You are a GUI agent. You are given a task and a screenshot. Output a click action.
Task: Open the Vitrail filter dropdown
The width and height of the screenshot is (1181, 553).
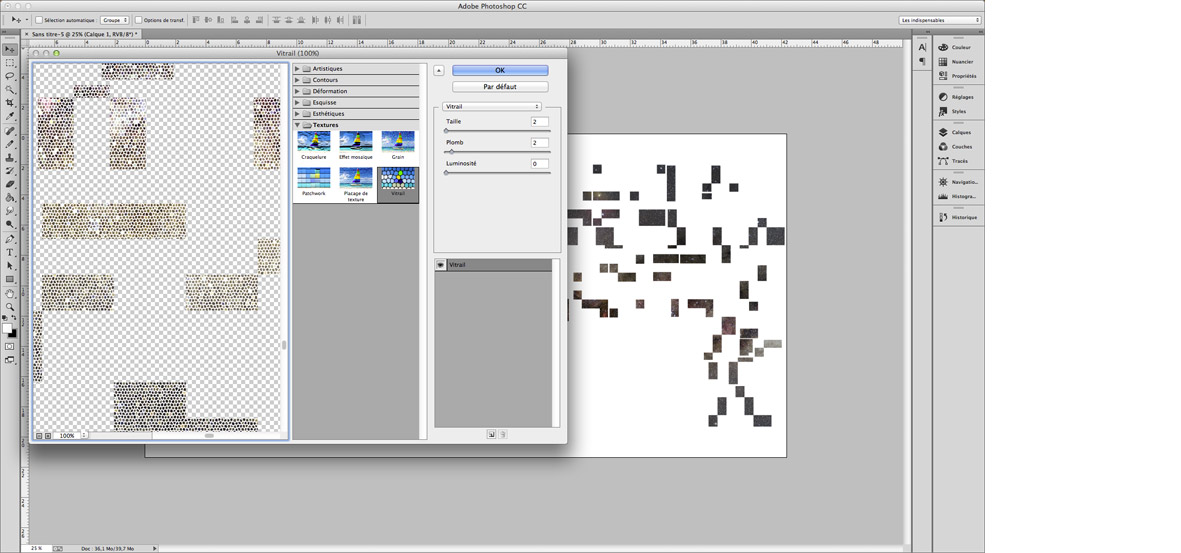tap(492, 106)
